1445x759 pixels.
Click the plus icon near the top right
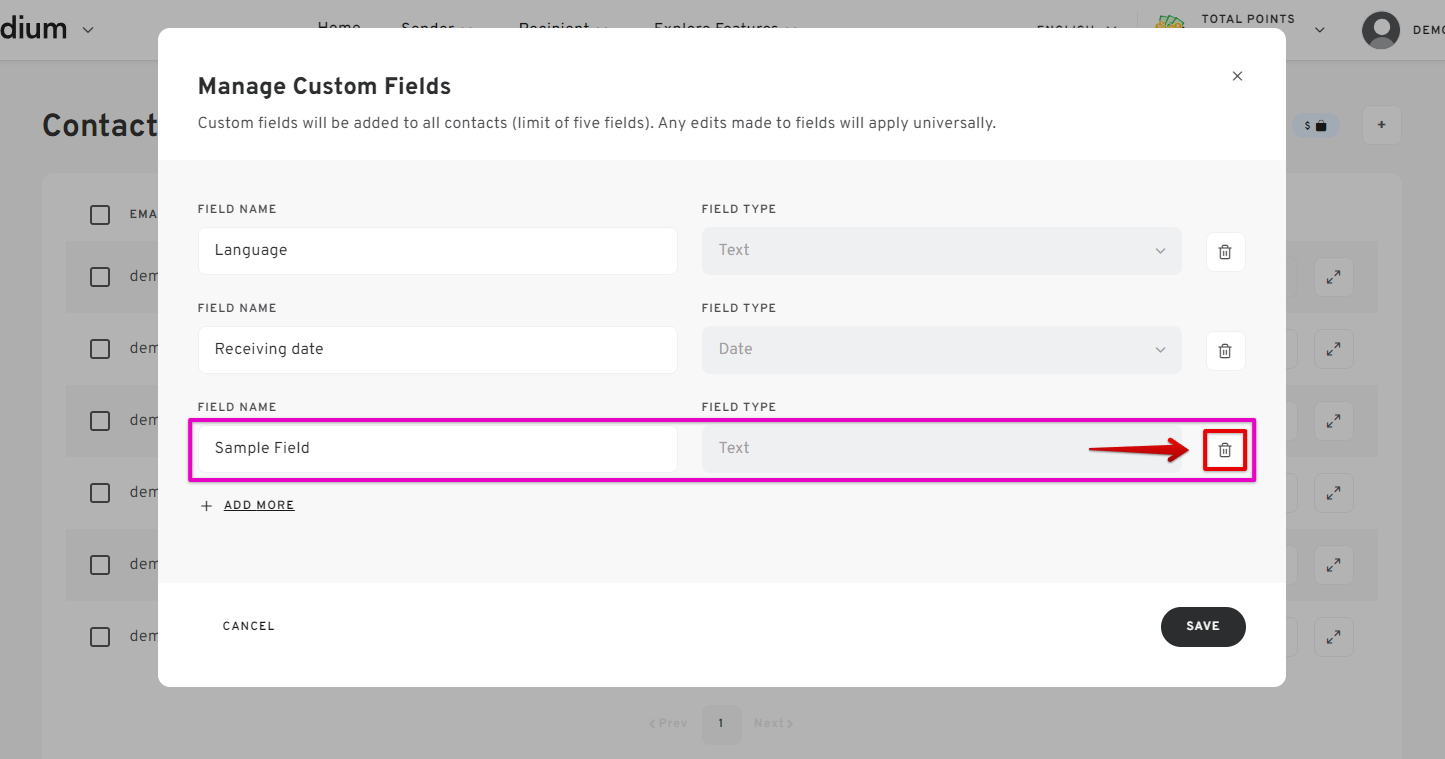coord(1381,125)
